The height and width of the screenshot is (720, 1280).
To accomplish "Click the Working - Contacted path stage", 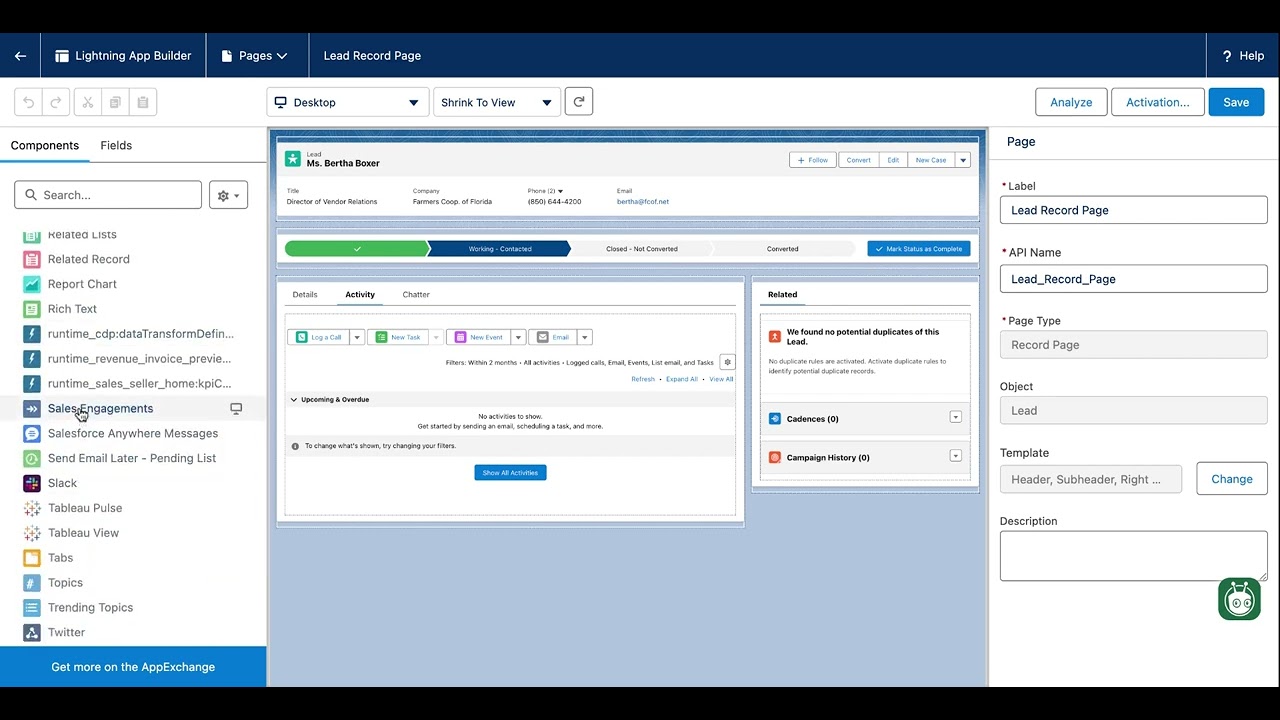I will pyautogui.click(x=500, y=249).
